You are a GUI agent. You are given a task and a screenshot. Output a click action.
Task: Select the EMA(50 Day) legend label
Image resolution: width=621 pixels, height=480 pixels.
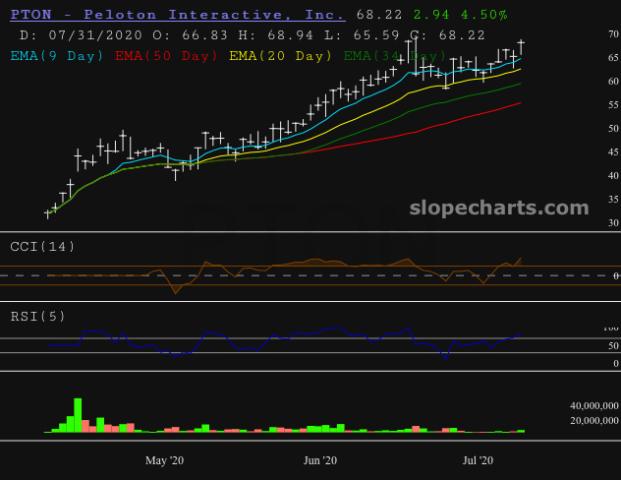pos(167,55)
